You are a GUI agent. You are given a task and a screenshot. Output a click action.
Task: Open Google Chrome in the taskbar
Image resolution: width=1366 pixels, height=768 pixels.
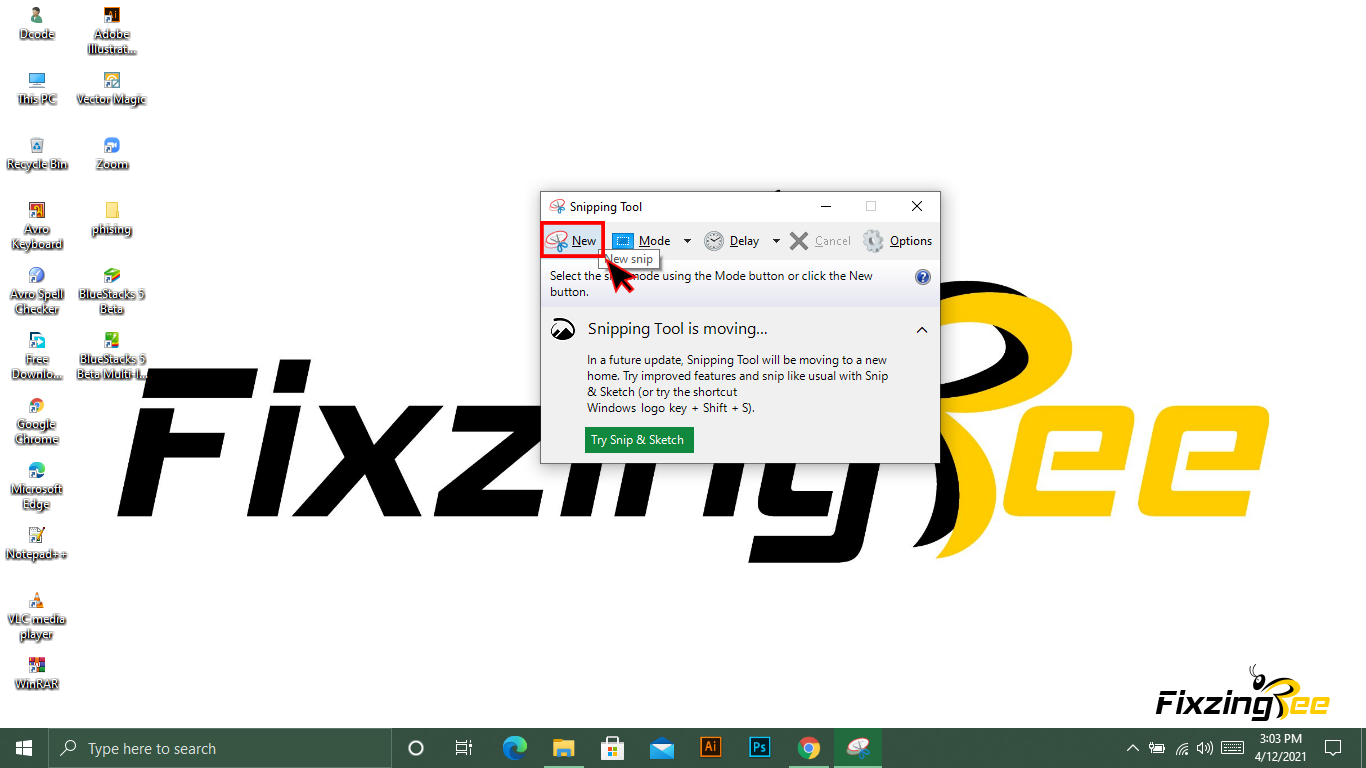tap(809, 747)
